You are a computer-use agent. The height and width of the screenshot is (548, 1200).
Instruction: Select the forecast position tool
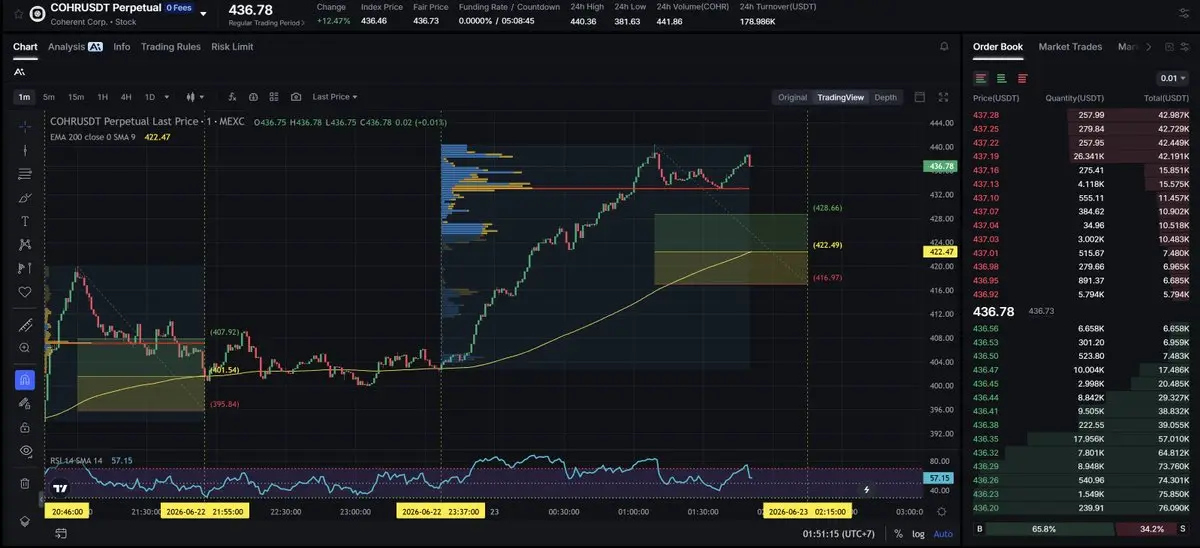pos(25,268)
